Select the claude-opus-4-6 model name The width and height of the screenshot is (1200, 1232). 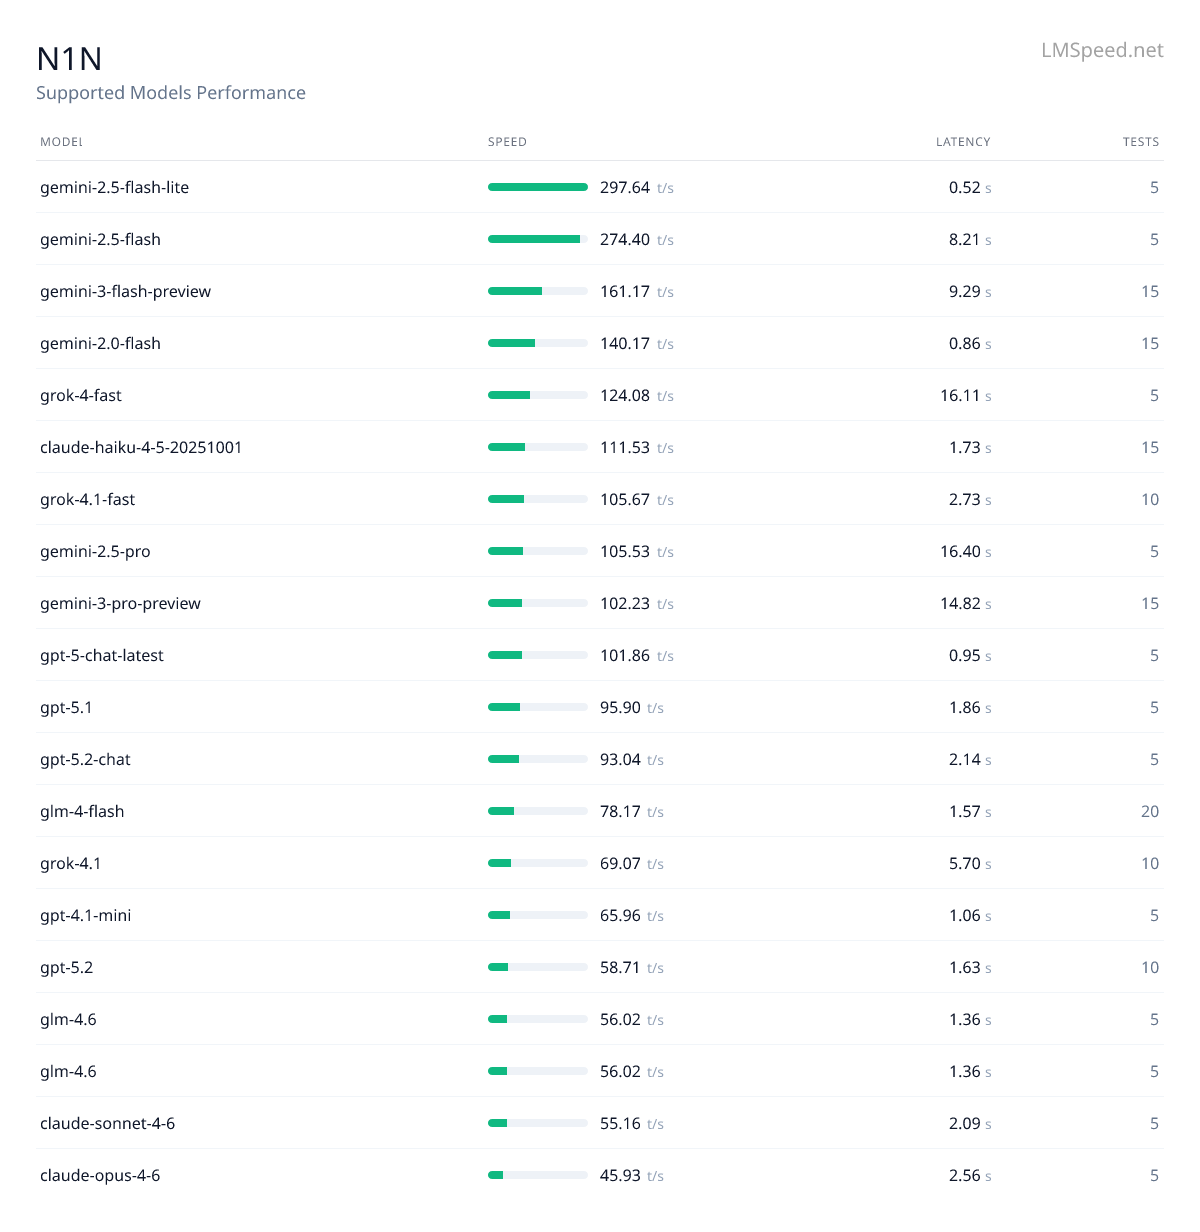pyautogui.click(x=100, y=1175)
